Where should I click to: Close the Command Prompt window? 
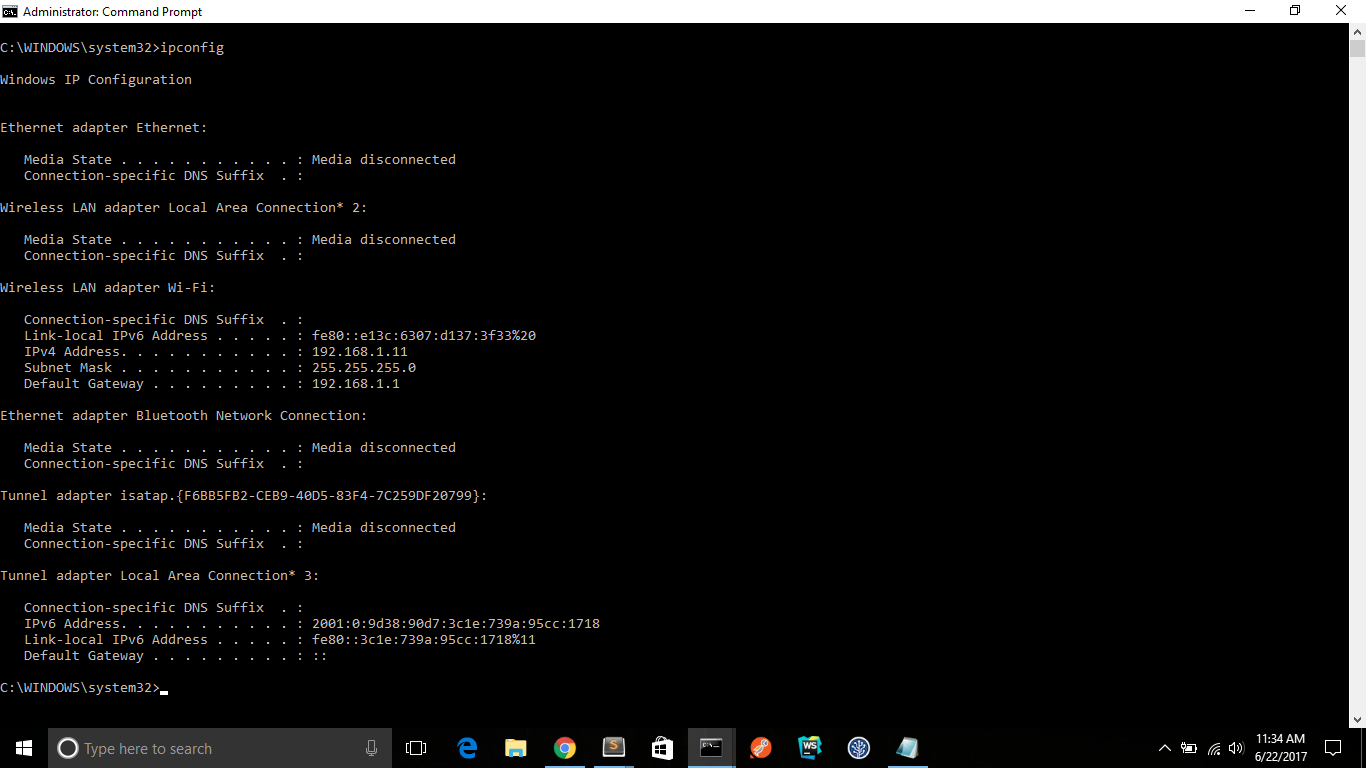(x=1341, y=11)
